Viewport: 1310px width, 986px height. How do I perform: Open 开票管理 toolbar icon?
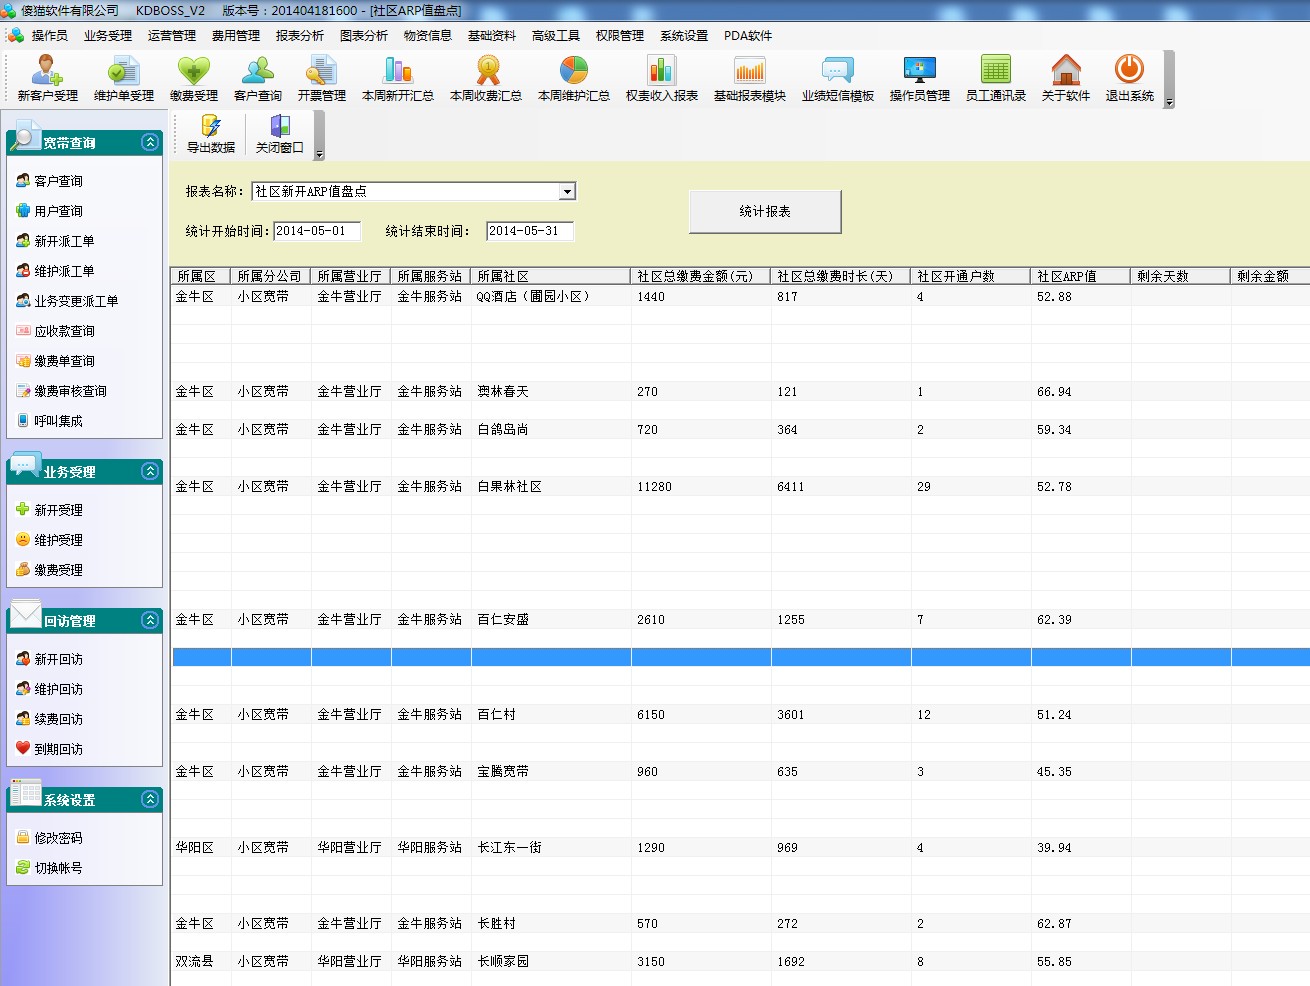322,78
